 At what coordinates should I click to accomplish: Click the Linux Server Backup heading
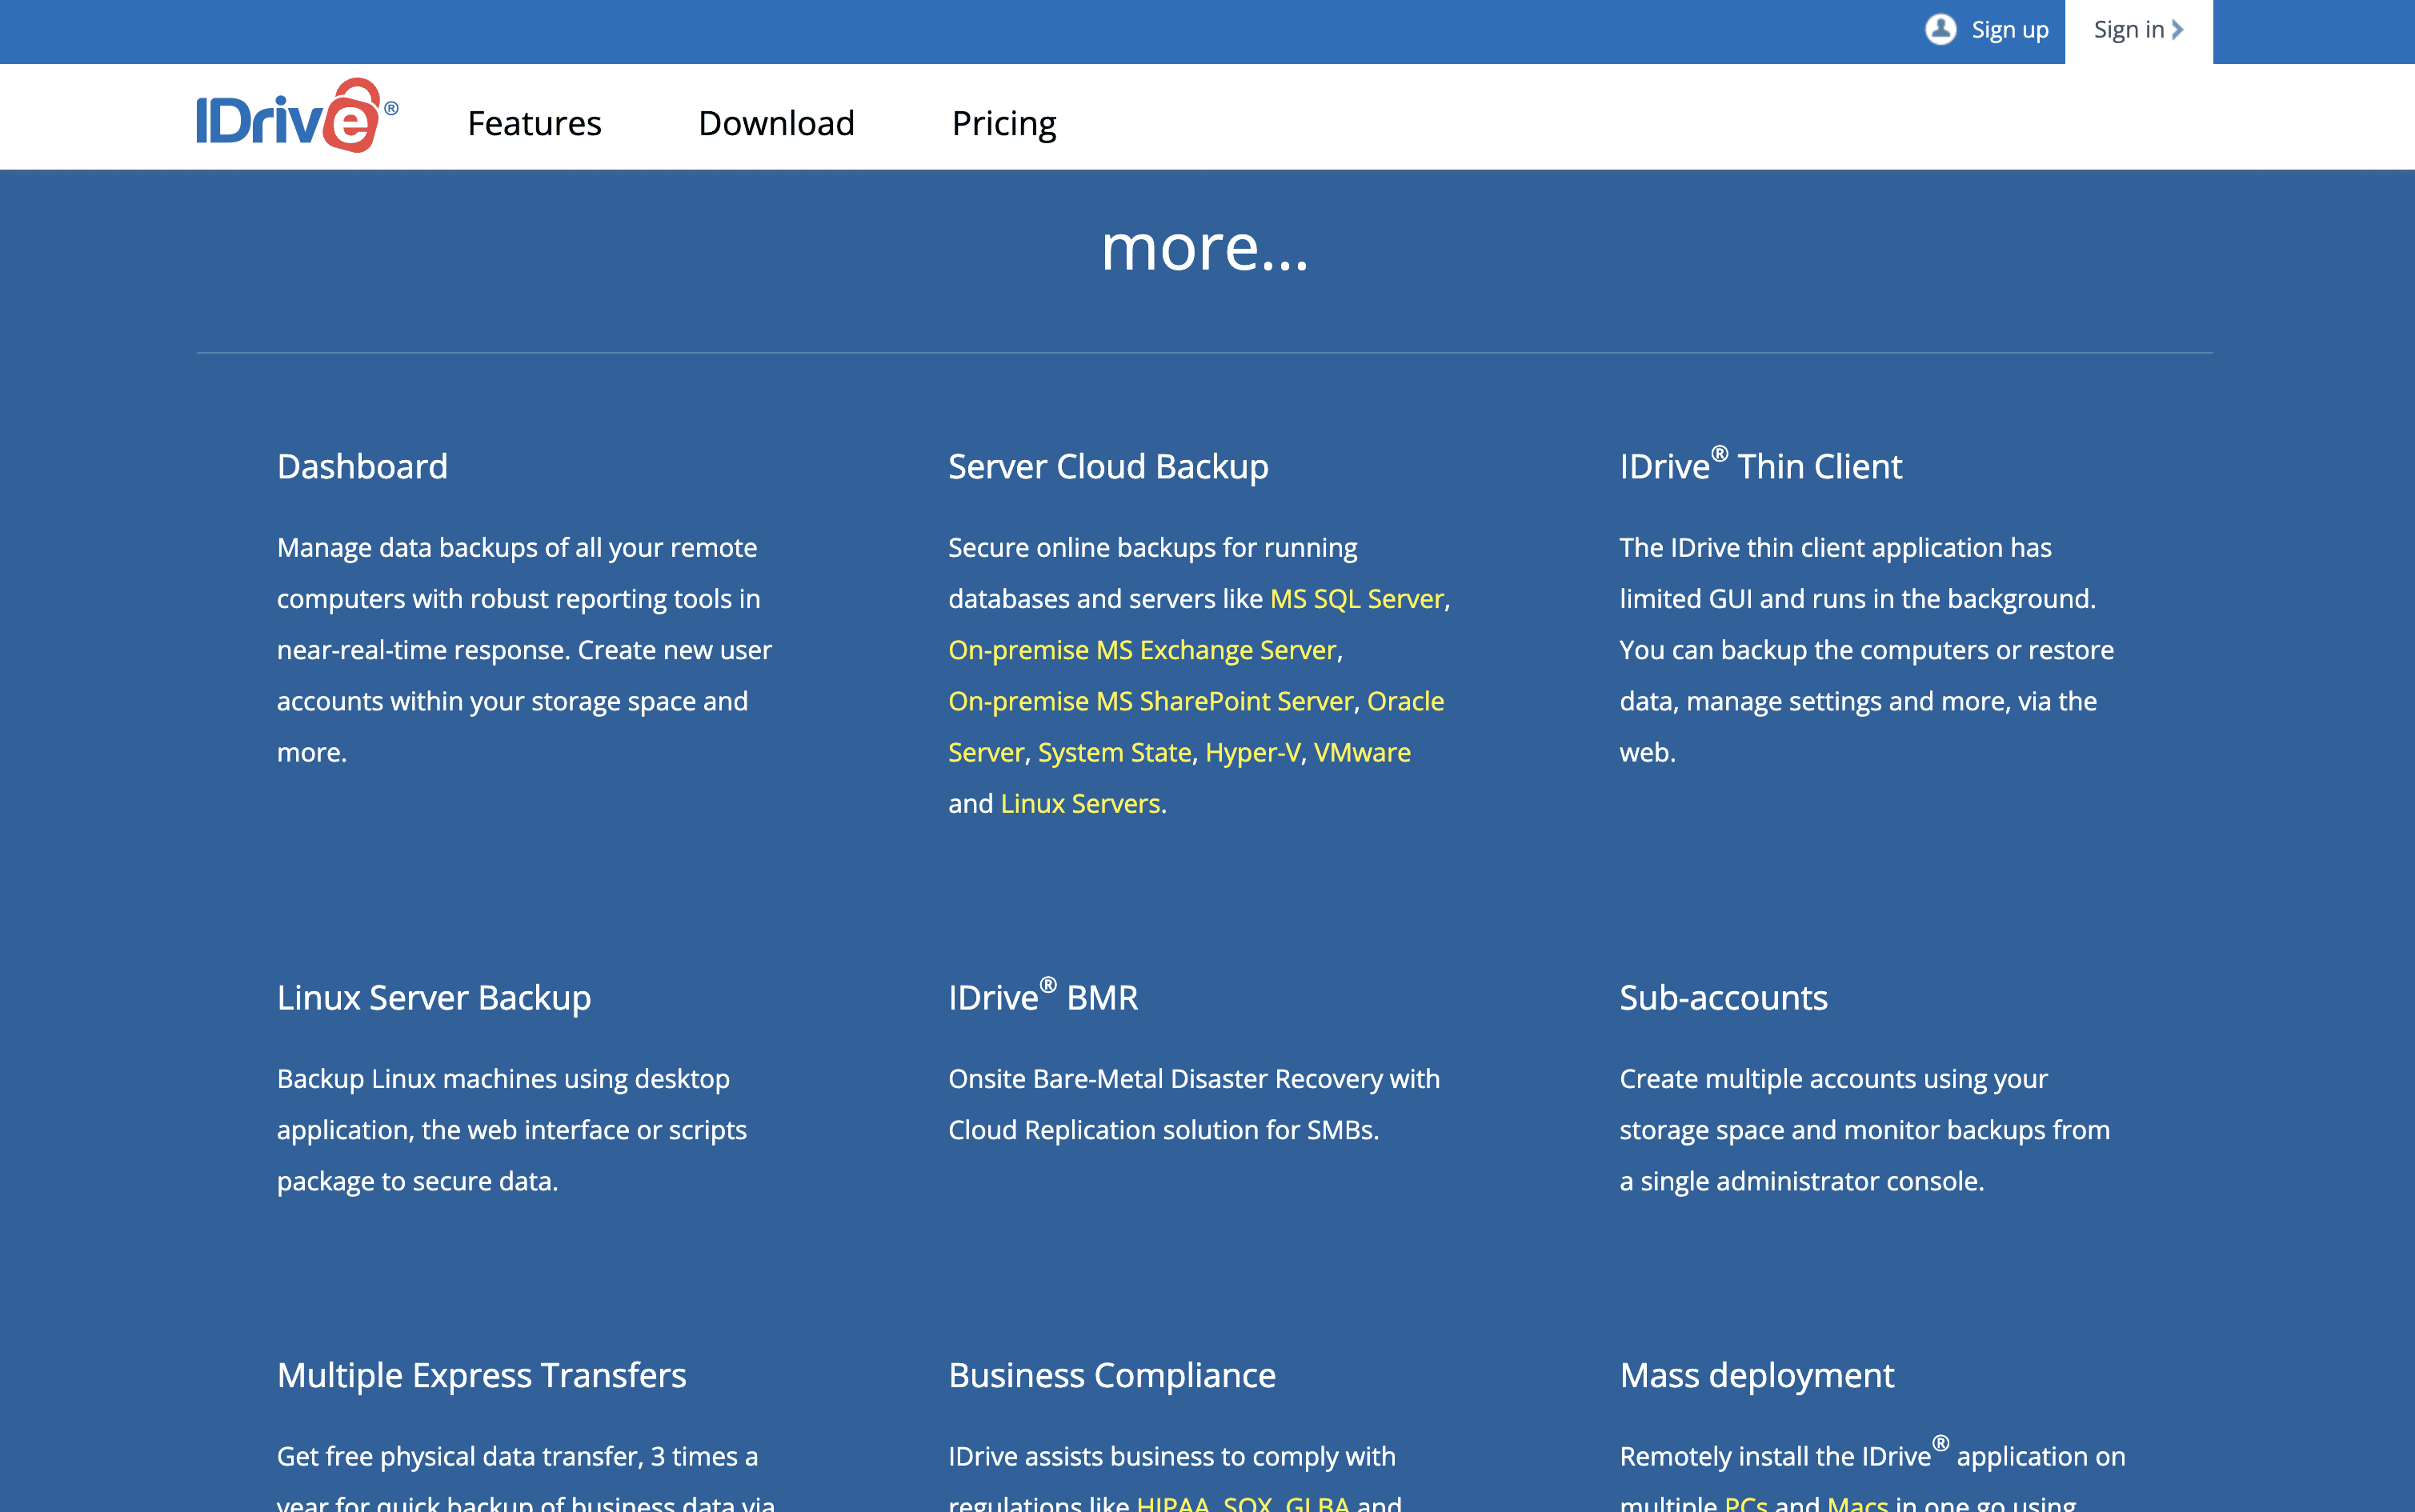tap(434, 997)
